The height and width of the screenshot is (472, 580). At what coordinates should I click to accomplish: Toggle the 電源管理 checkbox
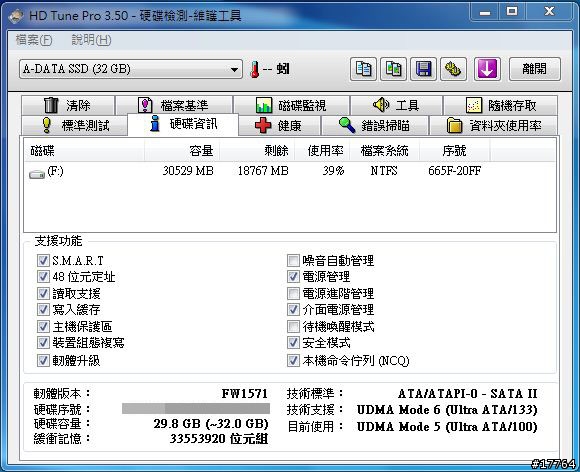click(x=293, y=277)
